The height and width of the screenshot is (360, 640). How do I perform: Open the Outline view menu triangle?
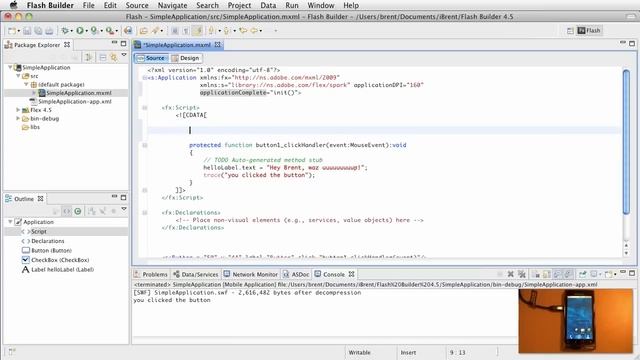tap(124, 209)
